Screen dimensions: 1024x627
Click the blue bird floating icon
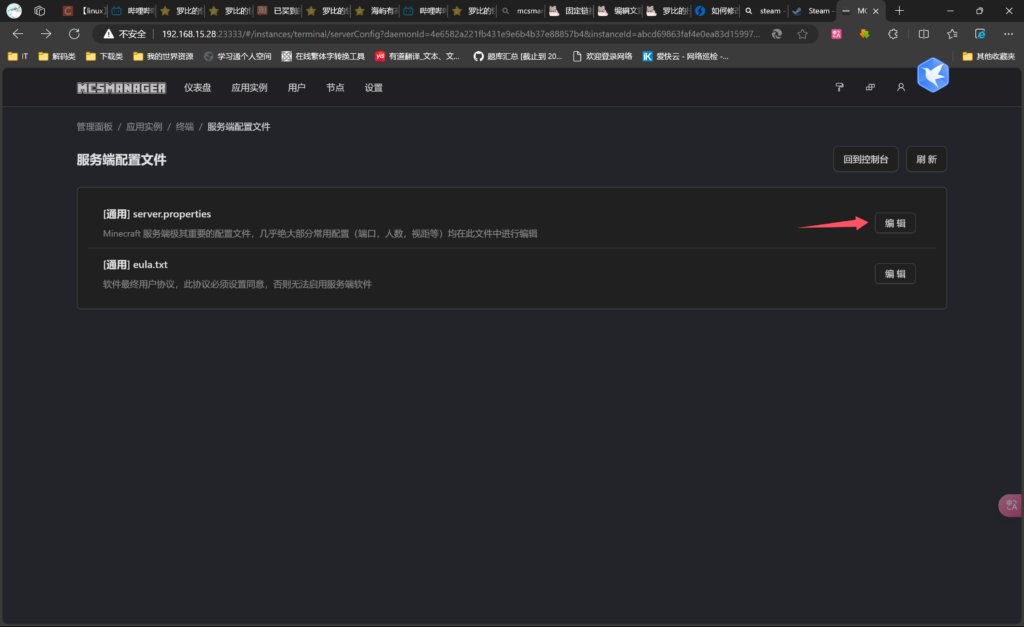(x=932, y=75)
